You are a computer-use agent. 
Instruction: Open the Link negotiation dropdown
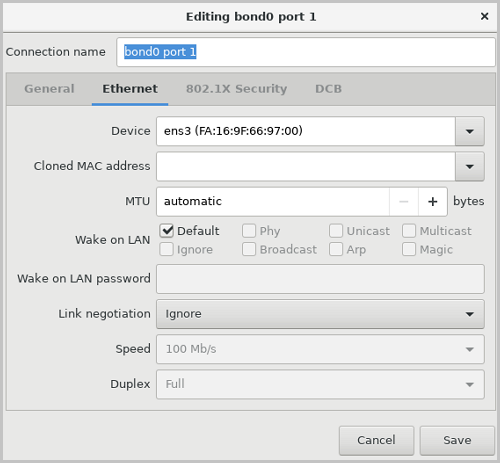tap(320, 314)
